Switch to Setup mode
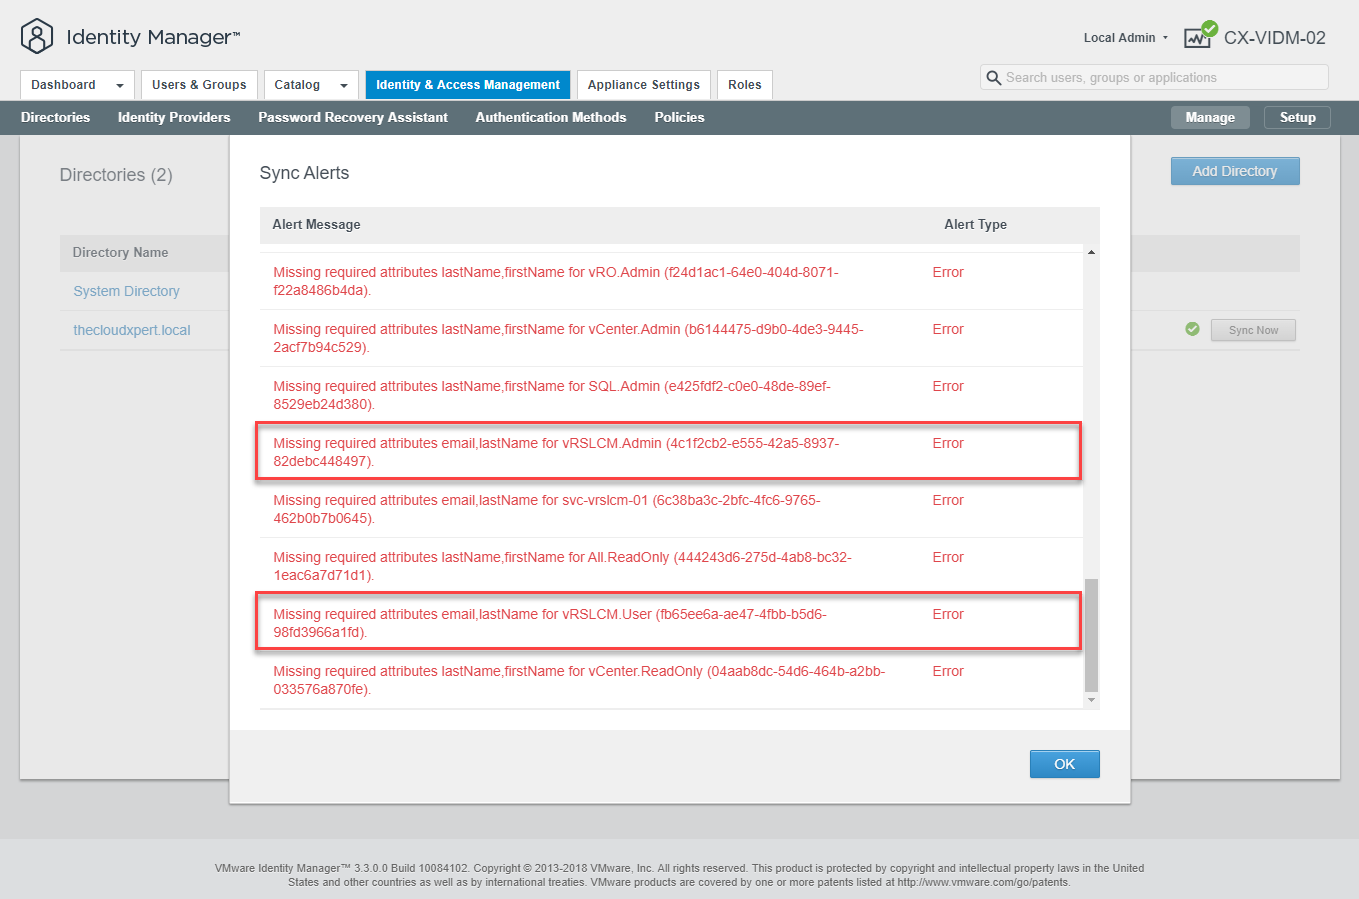 [1297, 117]
